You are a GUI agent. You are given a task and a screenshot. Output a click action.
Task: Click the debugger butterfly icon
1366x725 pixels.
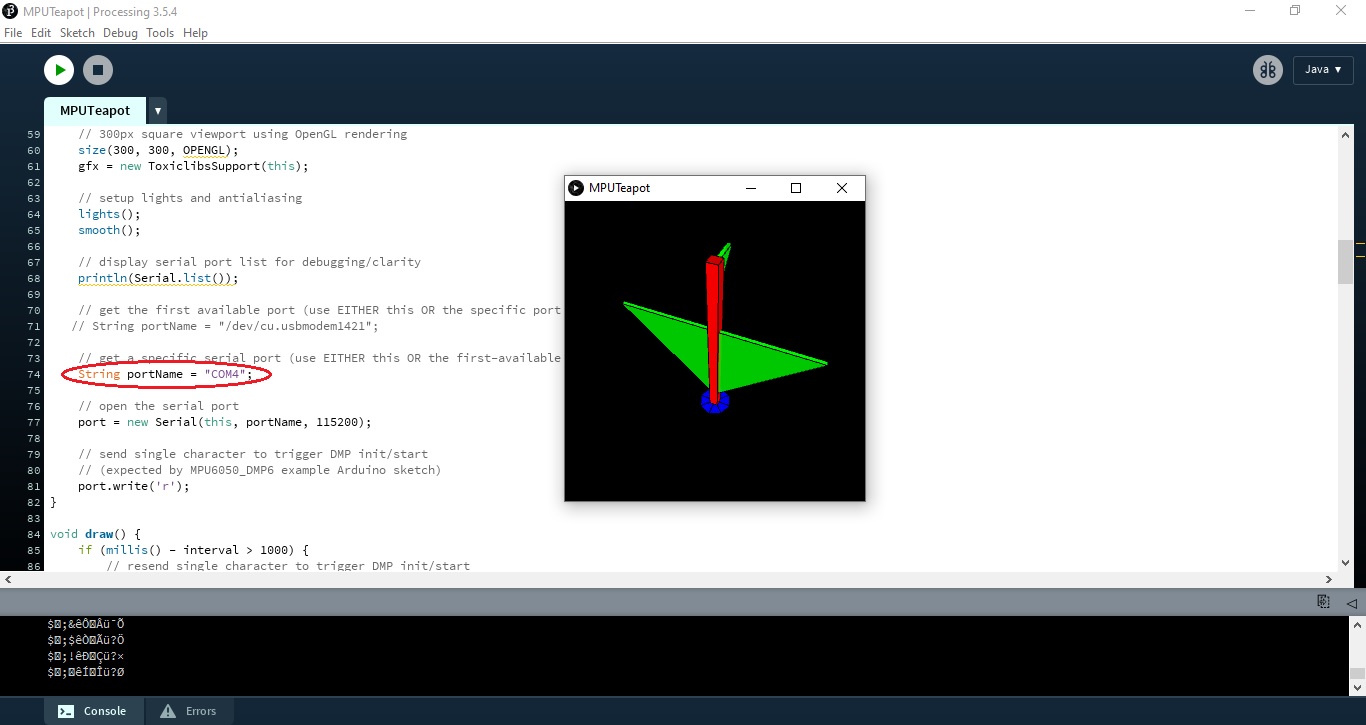pos(1267,70)
